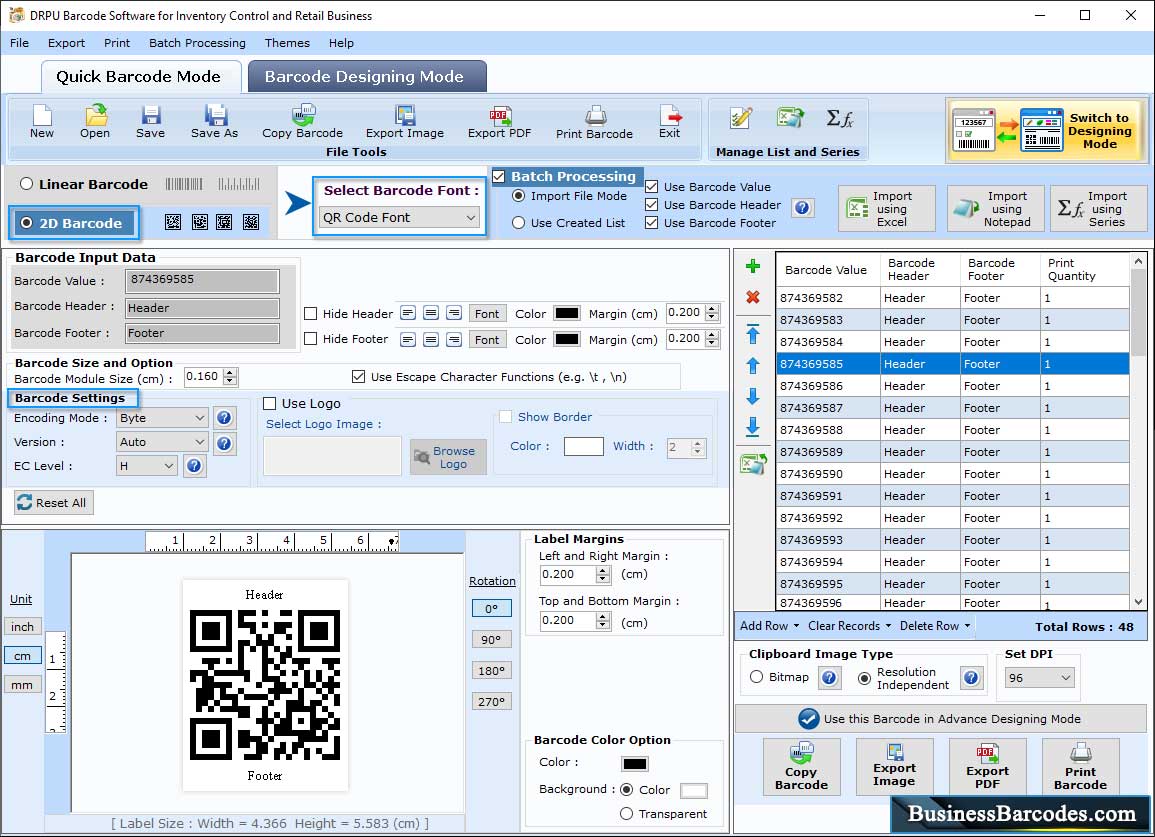Viewport: 1155px width, 837px height.
Task: Toggle Use Barcode Value checkbox
Action: (x=651, y=187)
